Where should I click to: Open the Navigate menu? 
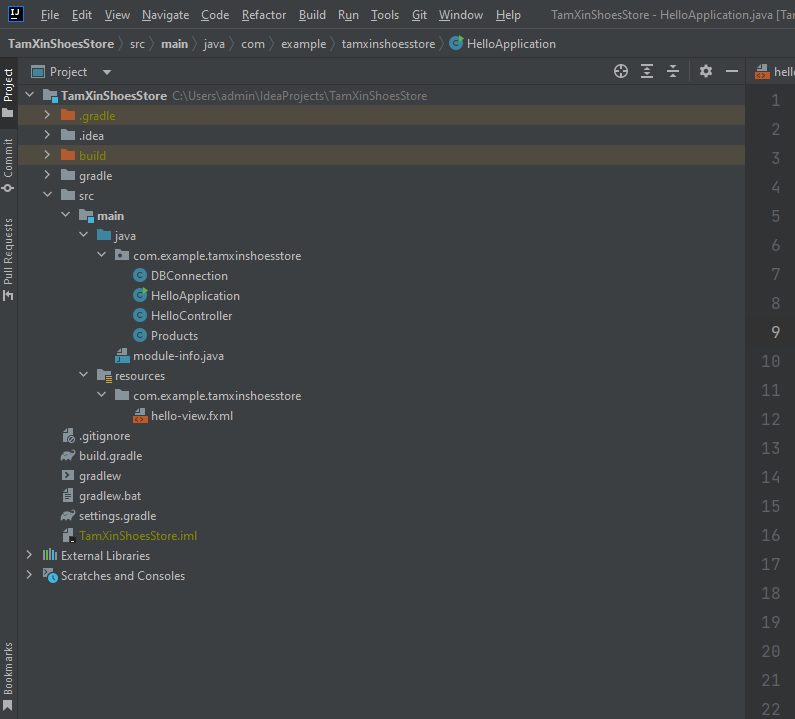point(165,15)
